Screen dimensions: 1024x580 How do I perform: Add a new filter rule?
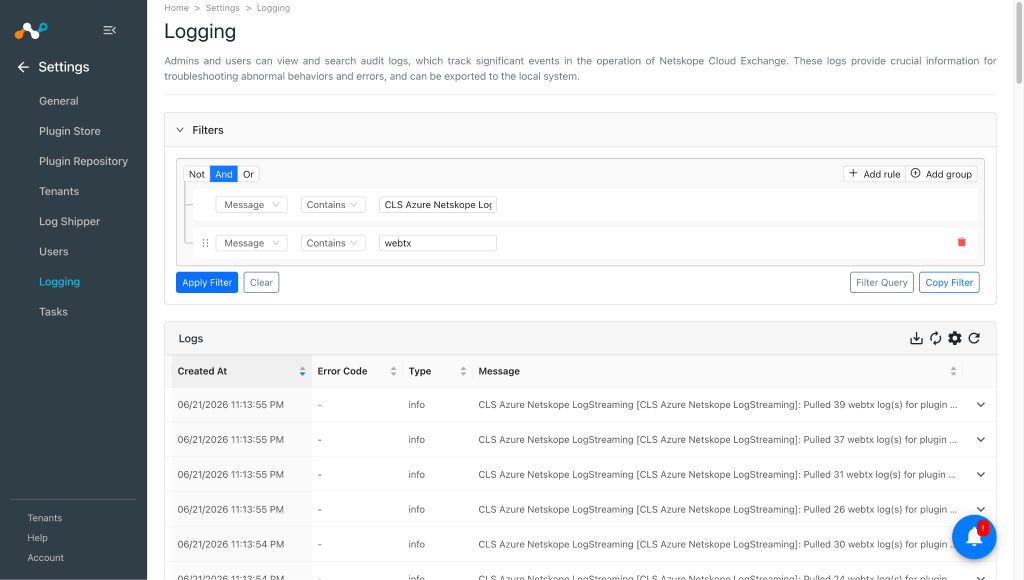click(x=874, y=174)
